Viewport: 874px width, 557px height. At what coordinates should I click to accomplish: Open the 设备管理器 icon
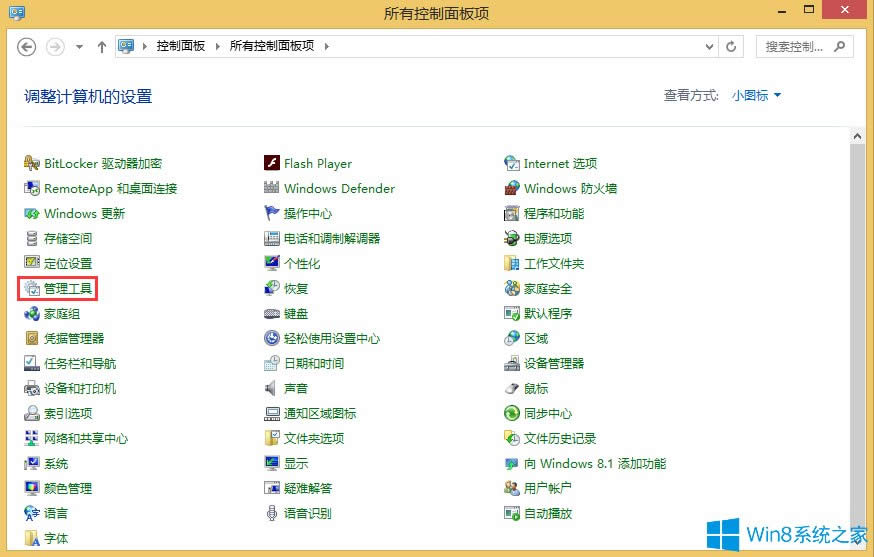coord(512,364)
